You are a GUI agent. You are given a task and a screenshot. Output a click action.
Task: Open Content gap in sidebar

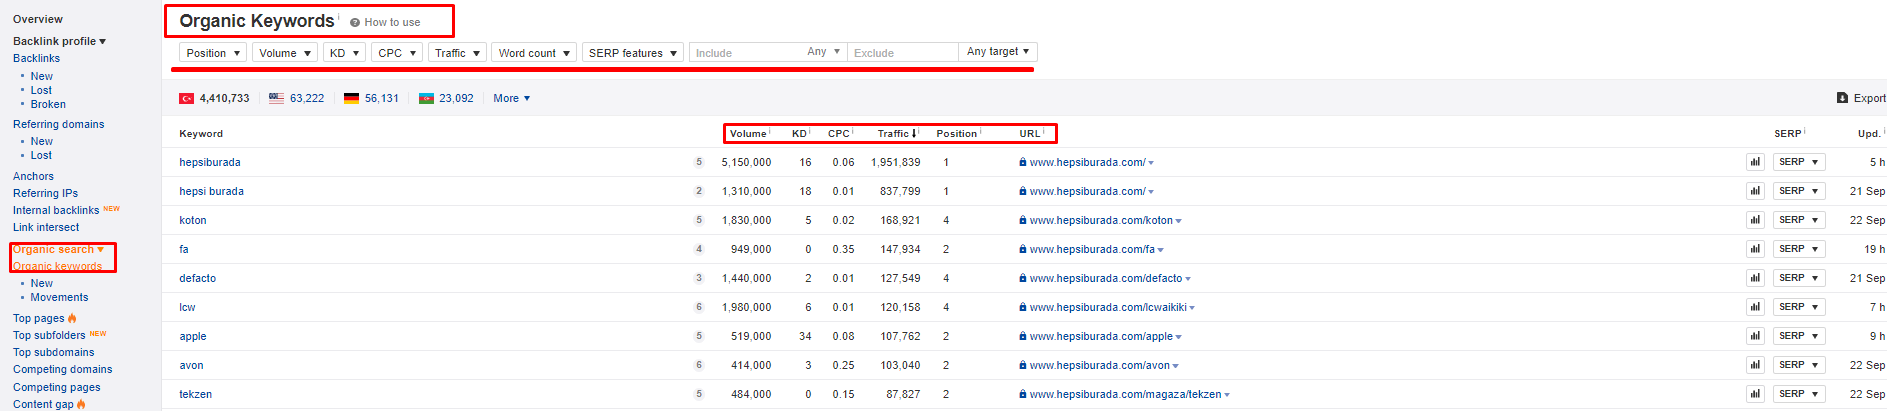click(43, 404)
